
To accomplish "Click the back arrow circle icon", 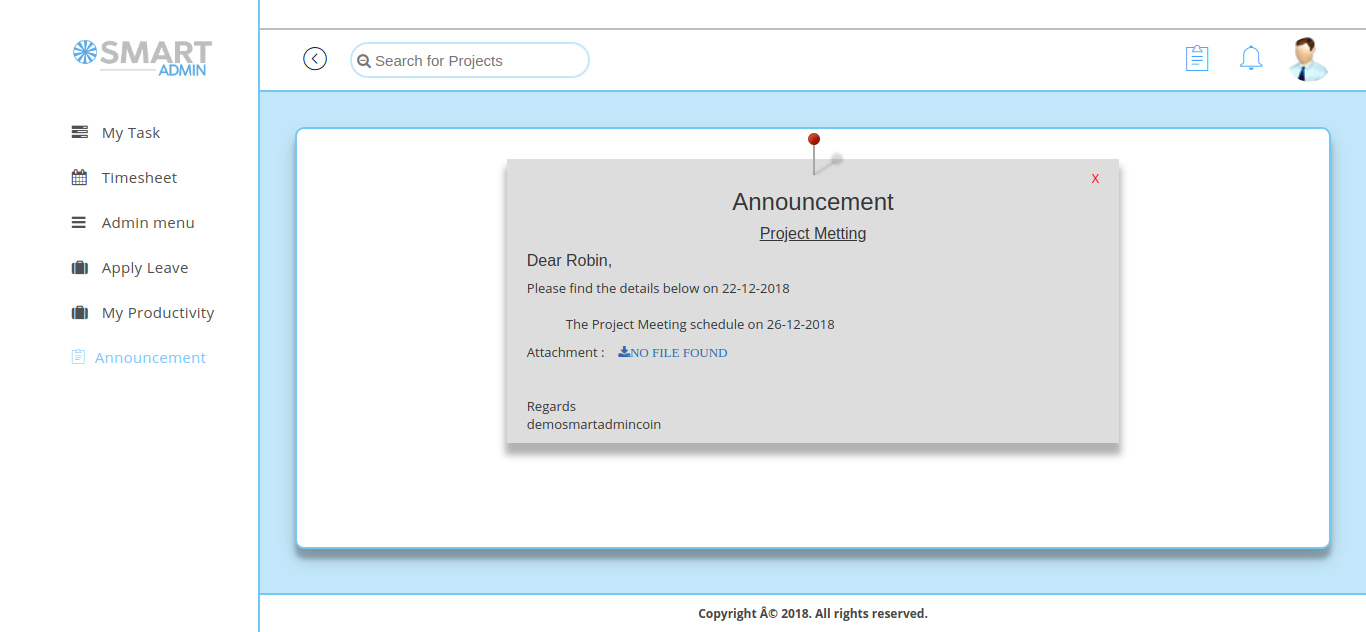I will [315, 59].
